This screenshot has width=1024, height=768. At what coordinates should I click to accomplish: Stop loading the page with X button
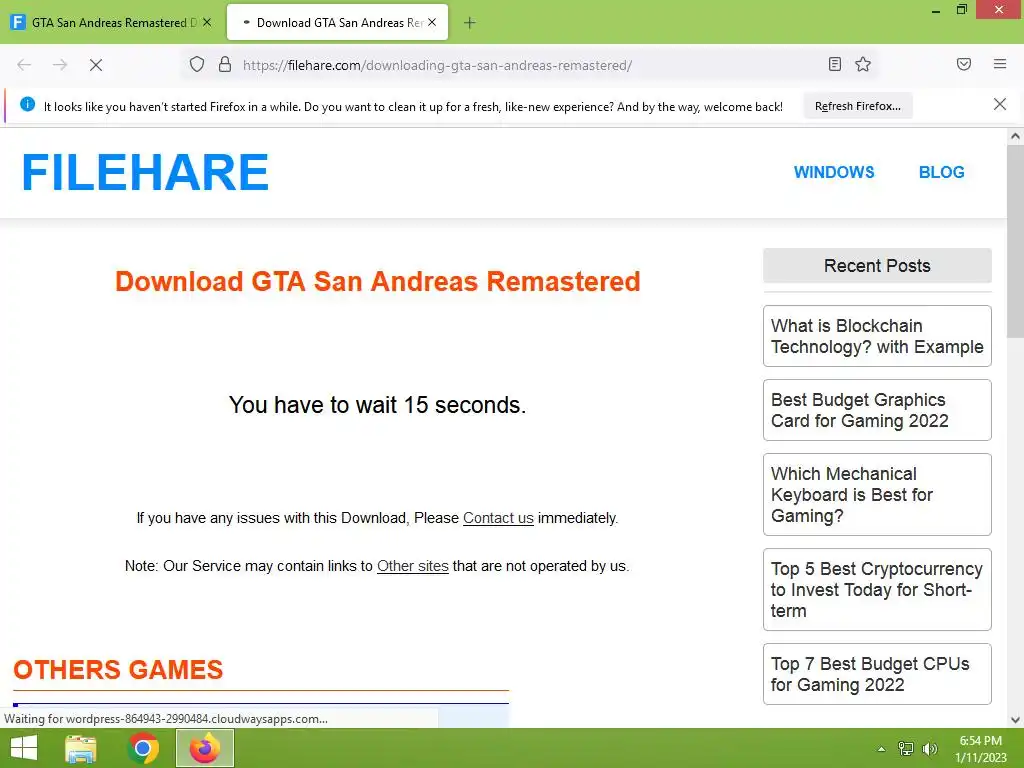96,65
